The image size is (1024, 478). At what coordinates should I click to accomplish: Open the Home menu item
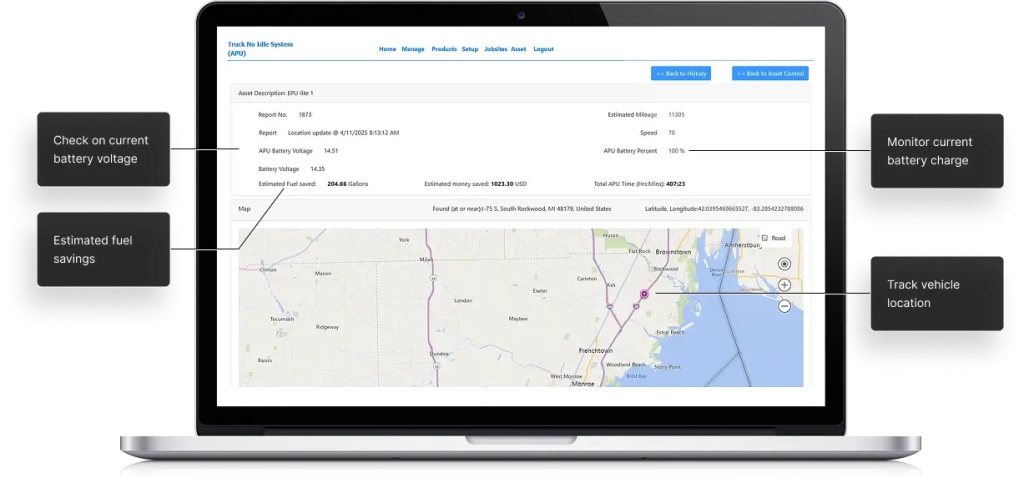pos(387,49)
